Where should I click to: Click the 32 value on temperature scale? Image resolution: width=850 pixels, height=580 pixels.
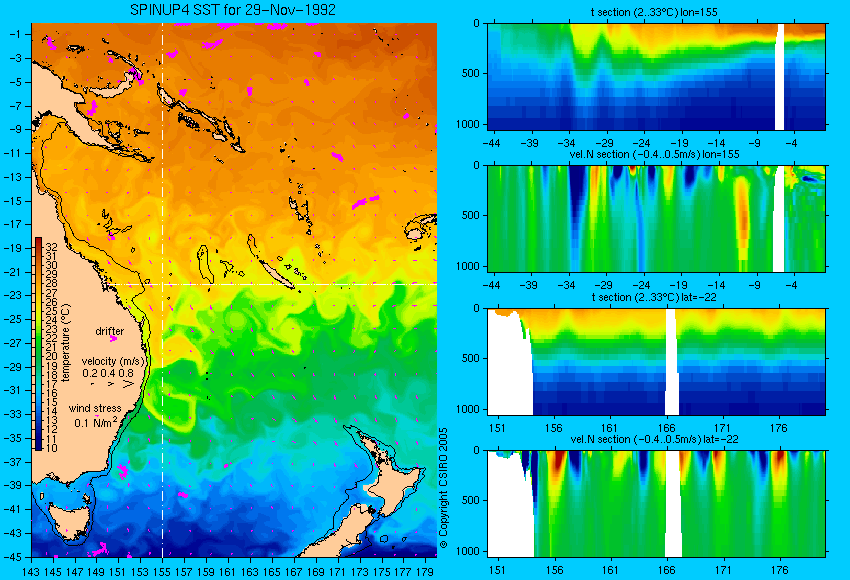[x=50, y=247]
